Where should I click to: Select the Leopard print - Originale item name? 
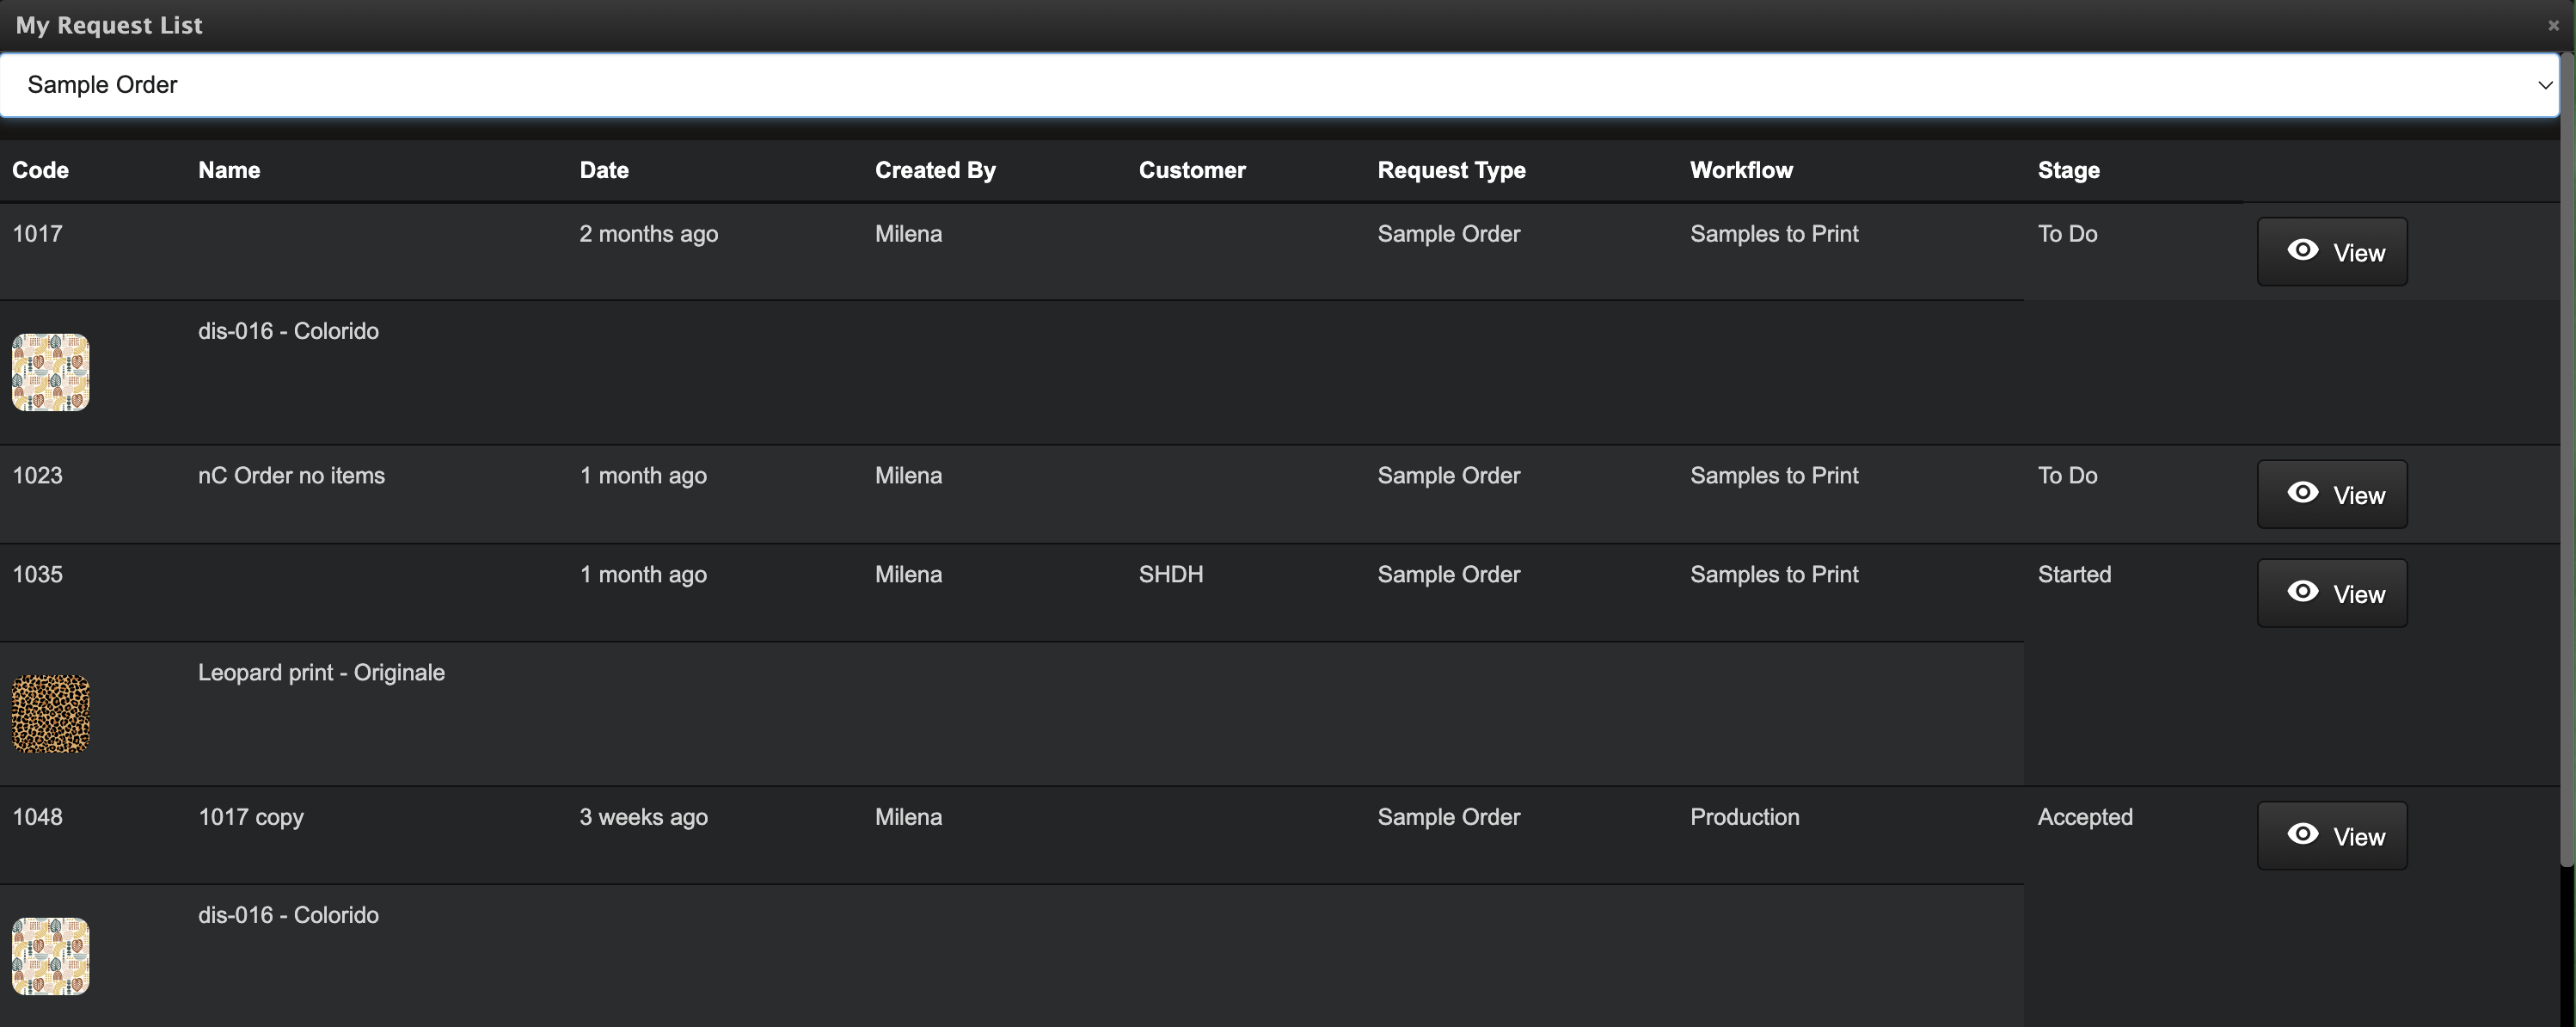[x=321, y=673]
